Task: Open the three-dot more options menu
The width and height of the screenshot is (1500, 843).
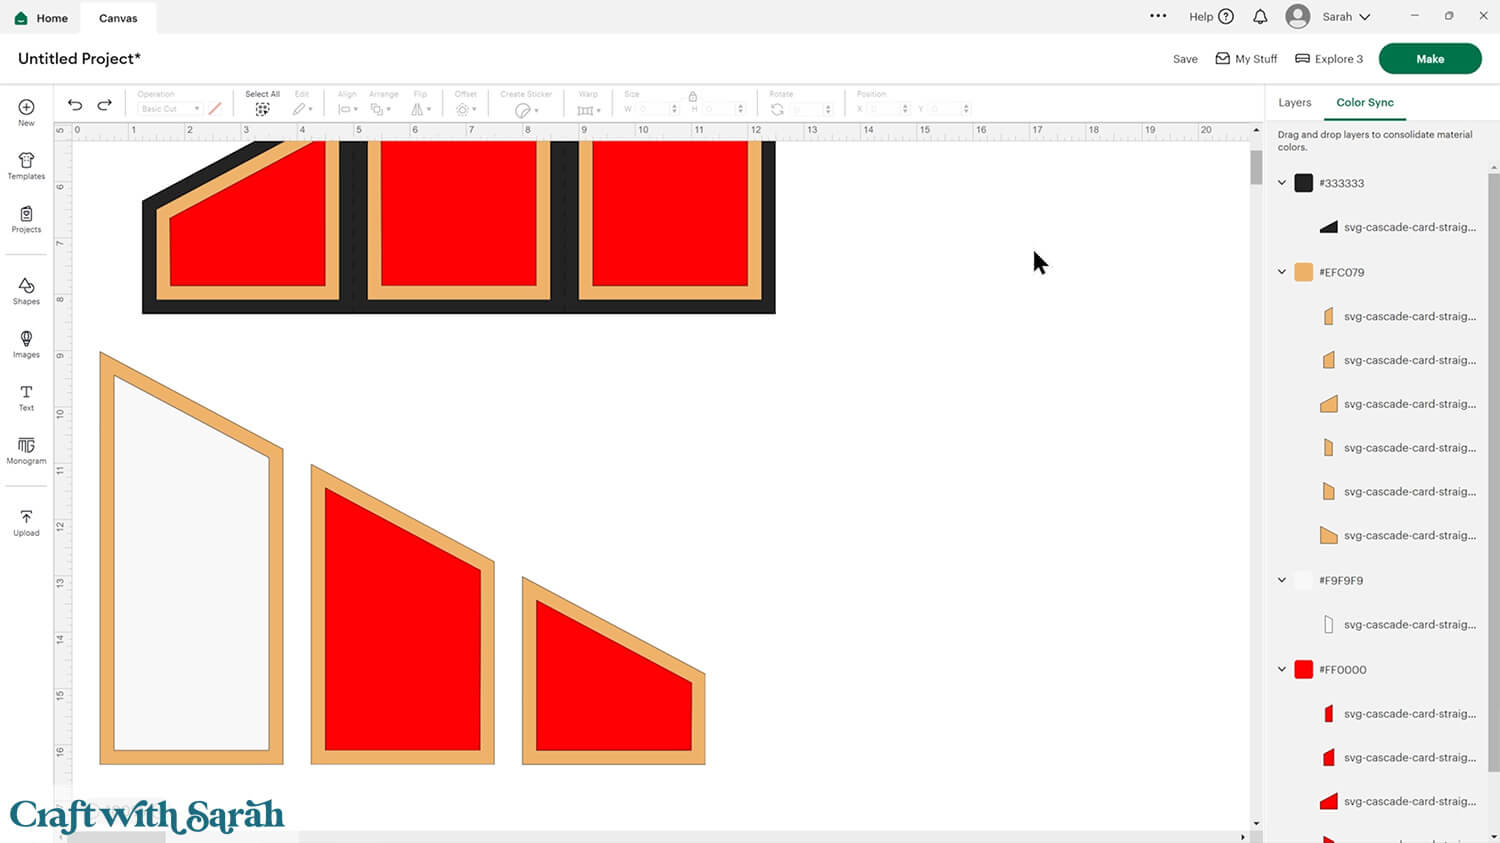Action: click(x=1158, y=16)
